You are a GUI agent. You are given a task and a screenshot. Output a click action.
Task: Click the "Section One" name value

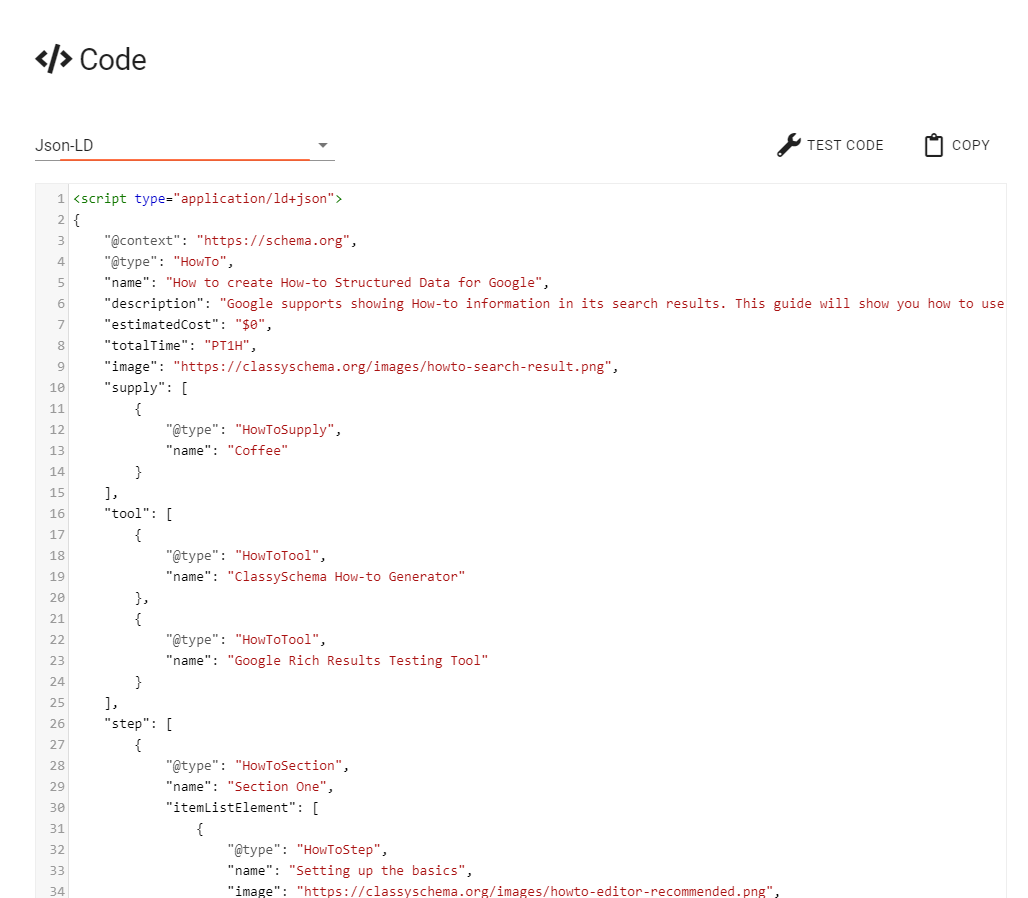[x=277, y=787]
